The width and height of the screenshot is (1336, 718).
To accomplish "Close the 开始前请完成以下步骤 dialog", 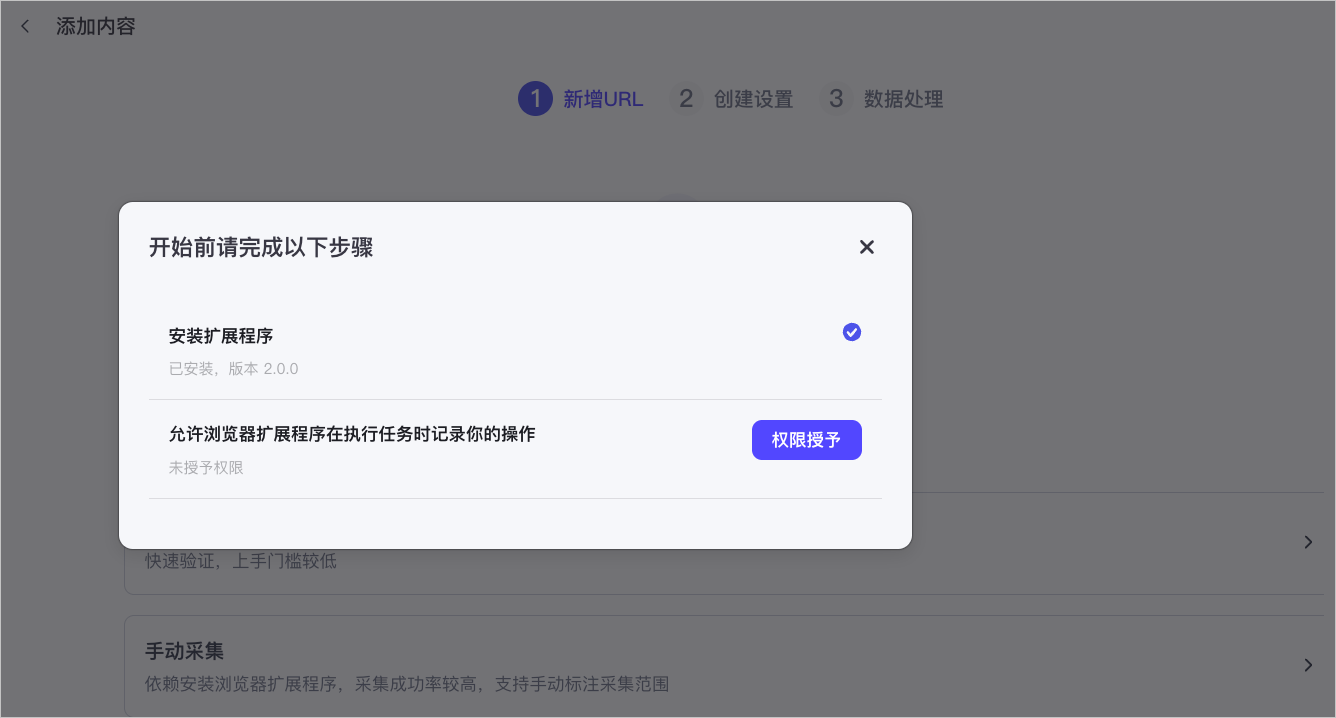I will 867,247.
